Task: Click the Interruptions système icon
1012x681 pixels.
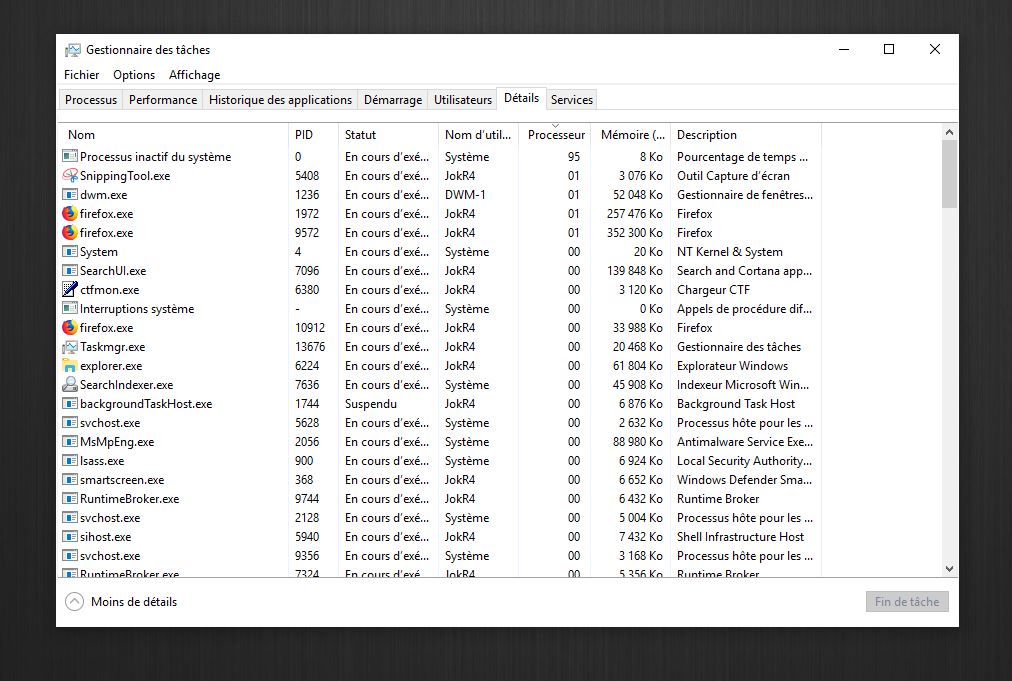Action: pyautogui.click(x=70, y=309)
